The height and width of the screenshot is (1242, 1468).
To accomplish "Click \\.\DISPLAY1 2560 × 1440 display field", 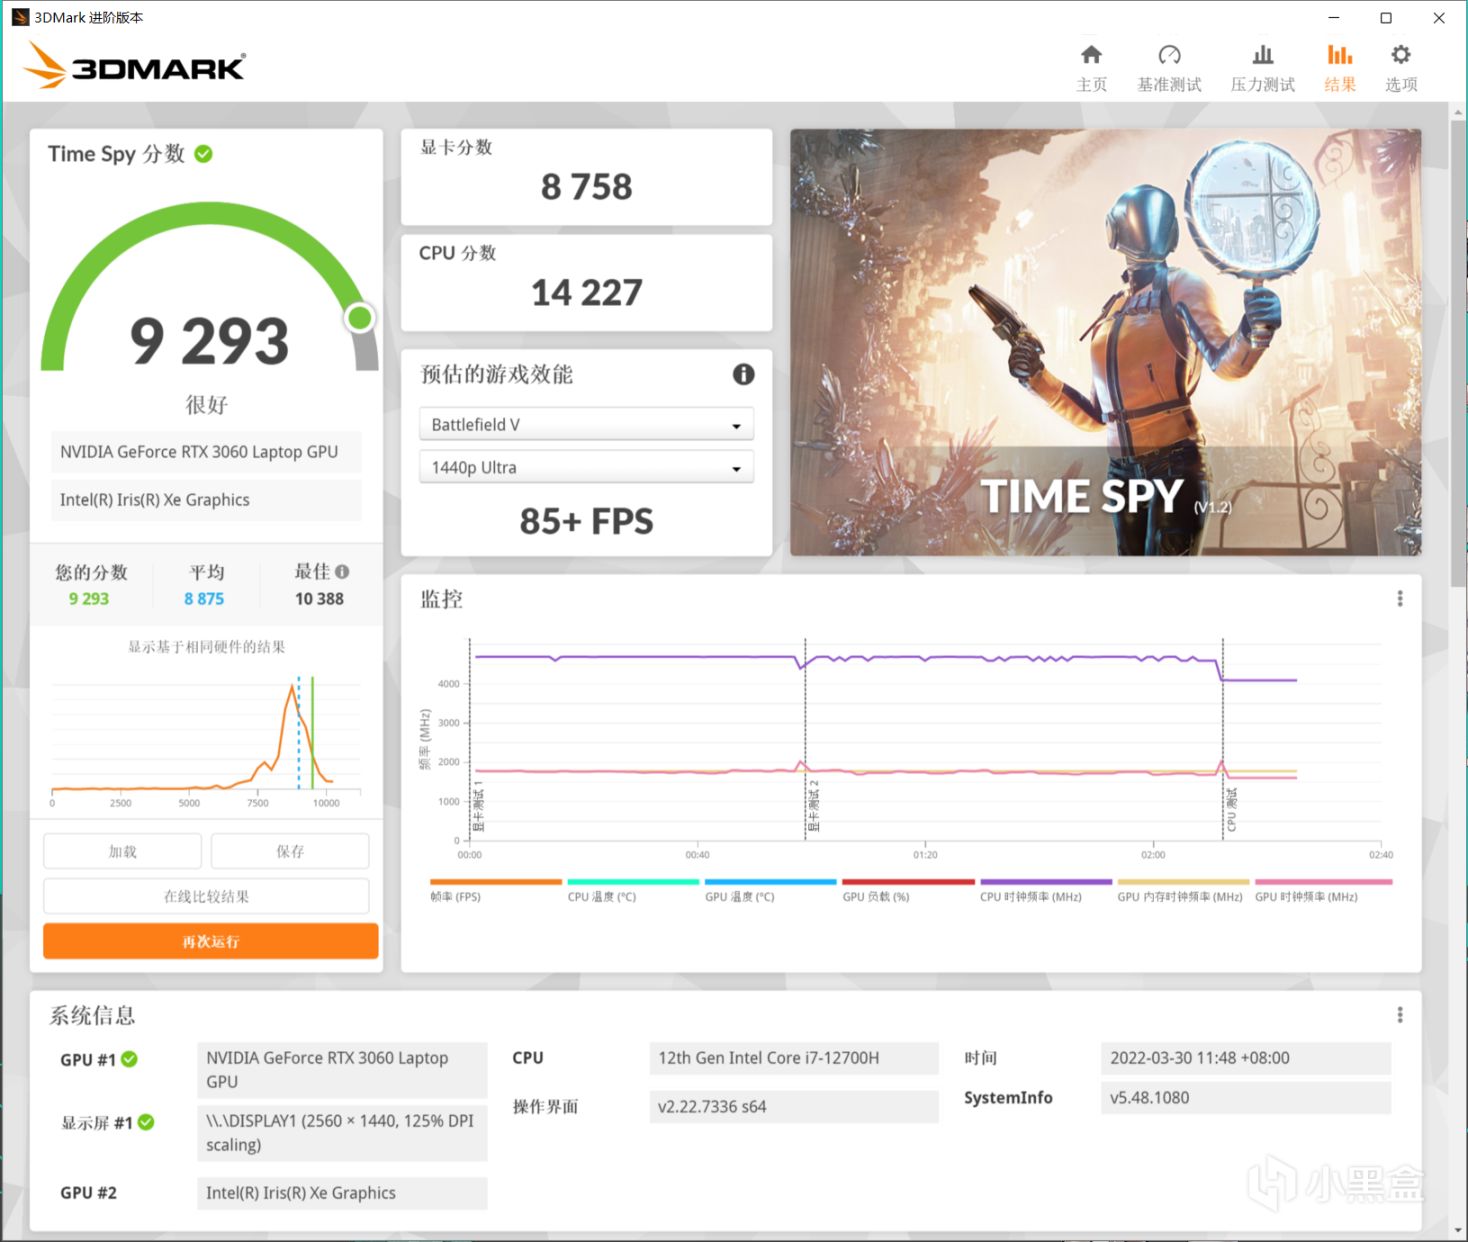I will pyautogui.click(x=342, y=1133).
